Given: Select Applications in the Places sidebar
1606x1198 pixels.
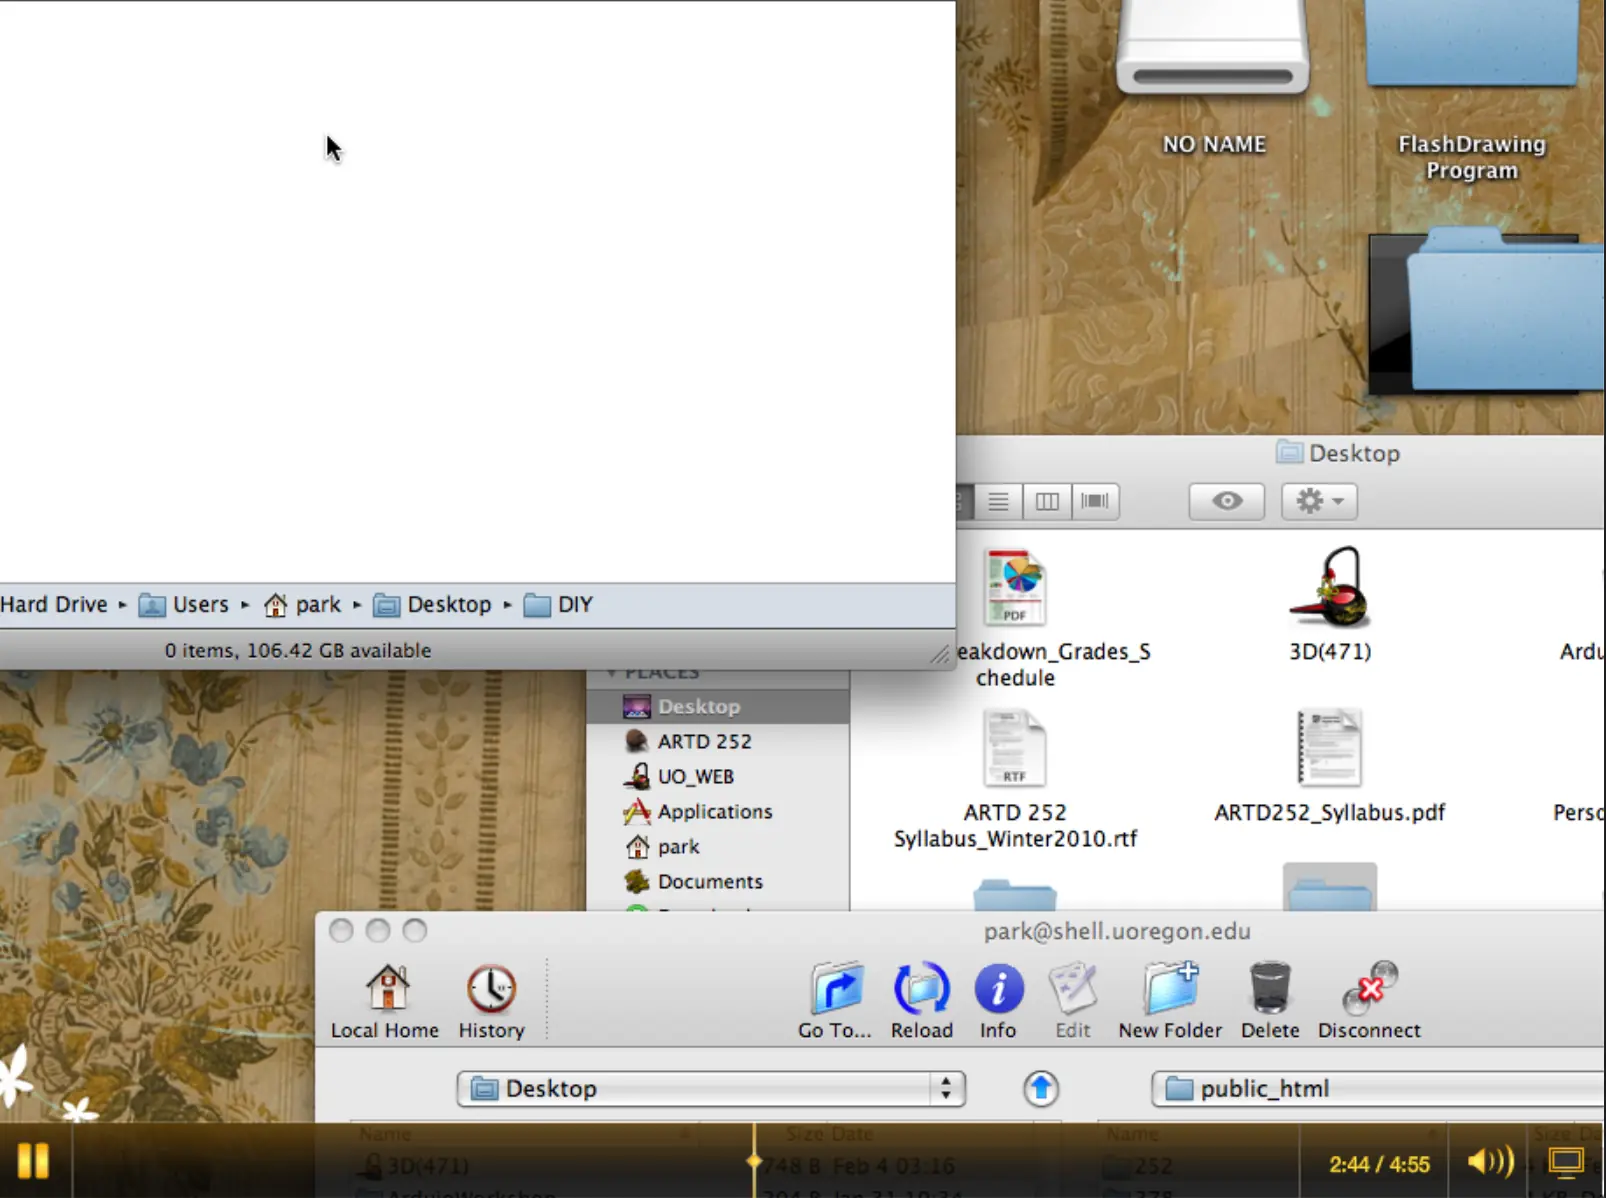Looking at the screenshot, I should [714, 811].
